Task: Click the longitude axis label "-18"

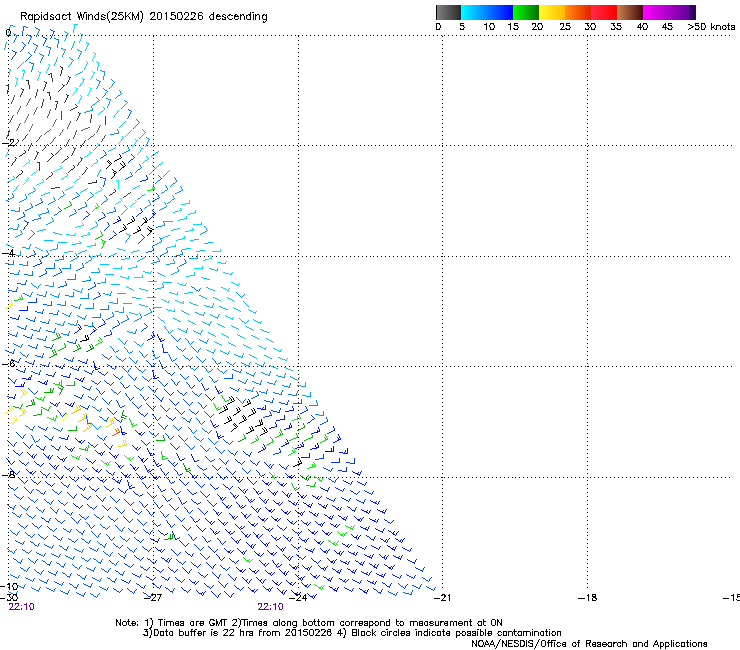Action: [x=588, y=598]
